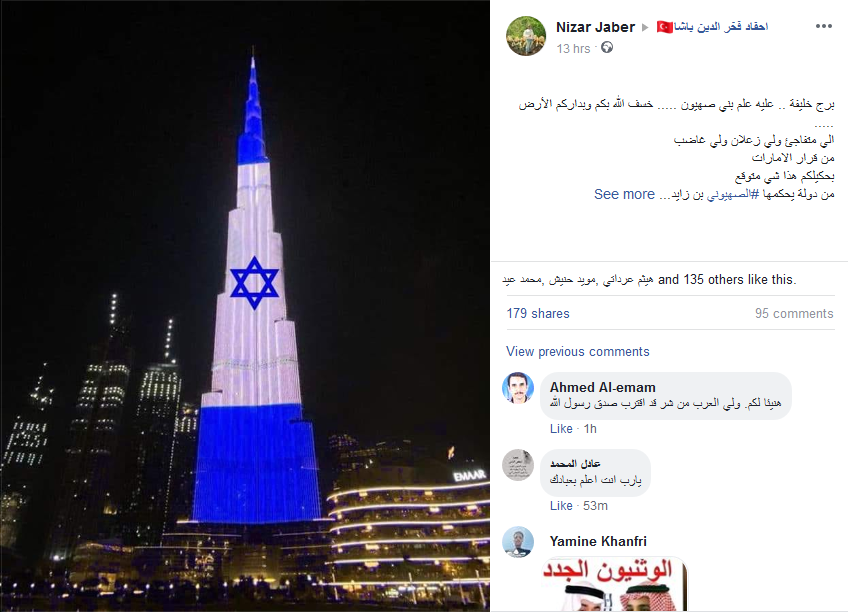Like the comment posted 53m ago
Image resolution: width=848 pixels, height=612 pixels.
(x=561, y=505)
